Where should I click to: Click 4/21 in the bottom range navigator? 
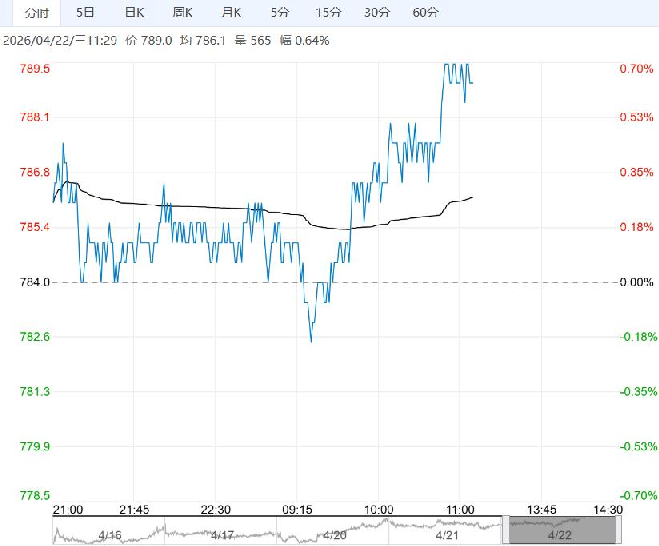tap(447, 535)
